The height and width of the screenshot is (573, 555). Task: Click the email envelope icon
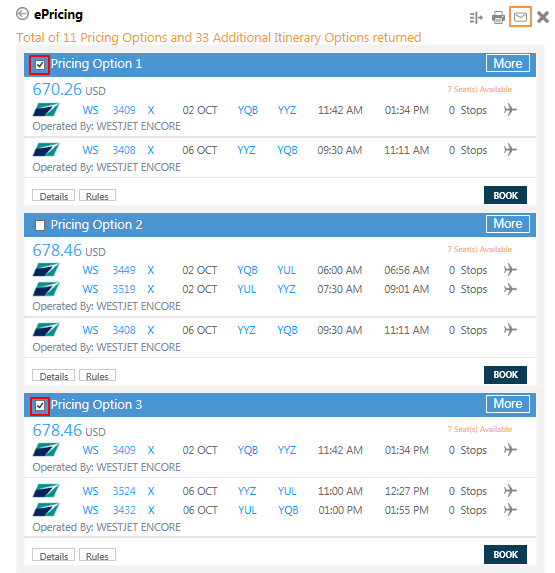[520, 17]
